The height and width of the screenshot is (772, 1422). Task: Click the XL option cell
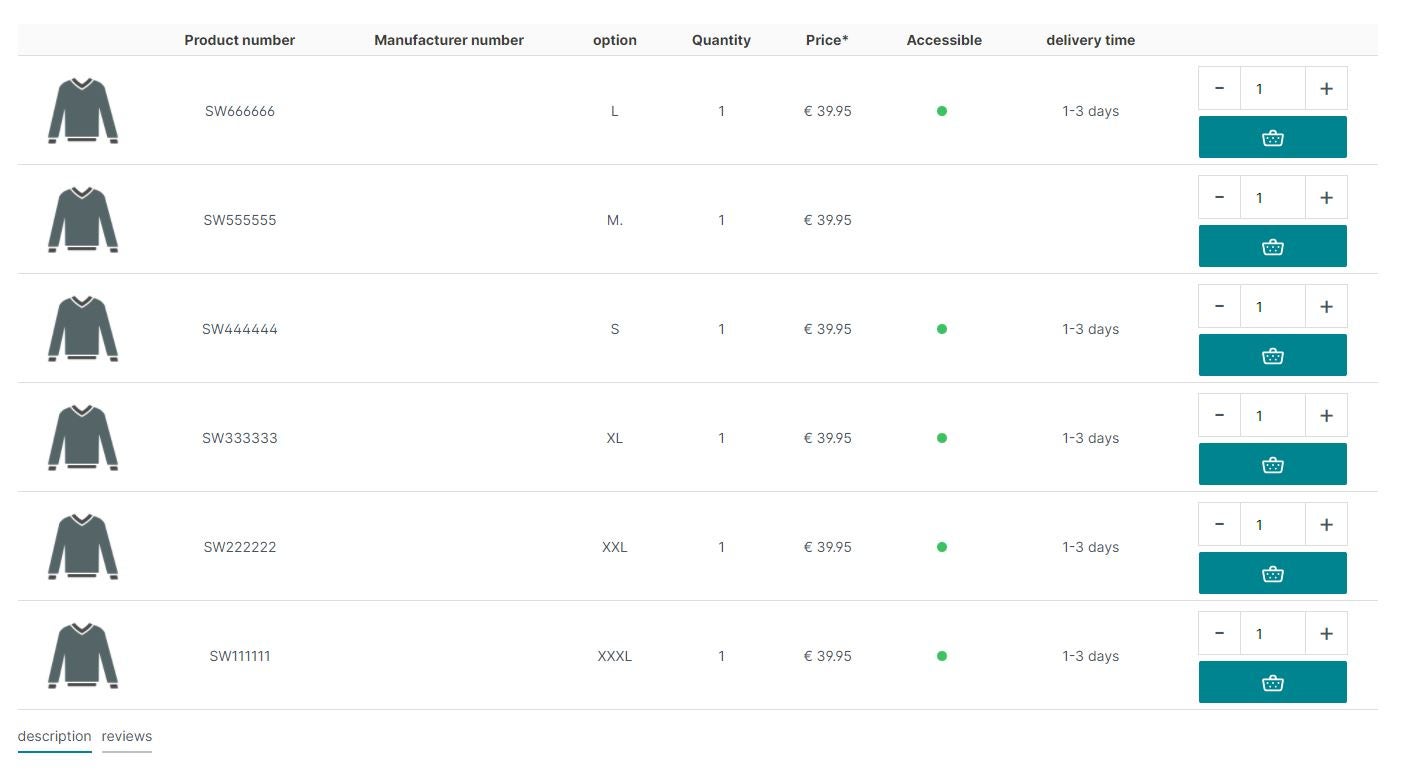coord(615,438)
